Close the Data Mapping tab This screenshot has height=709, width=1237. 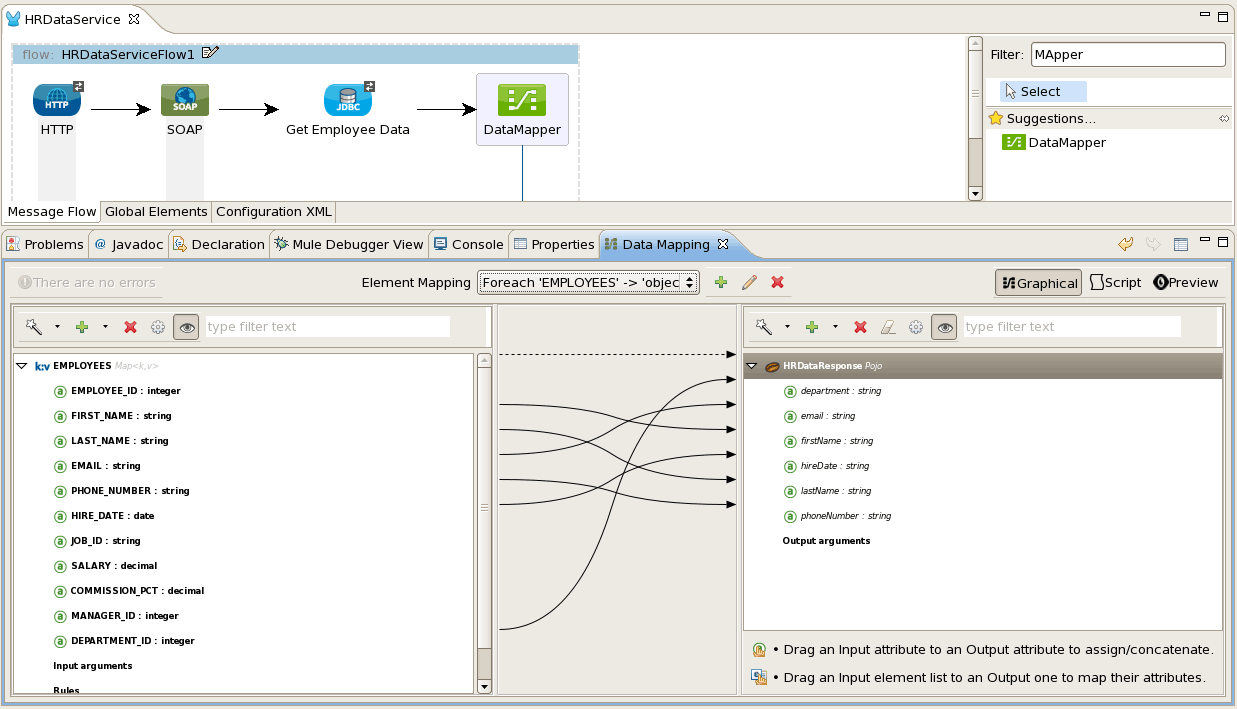tap(723, 244)
